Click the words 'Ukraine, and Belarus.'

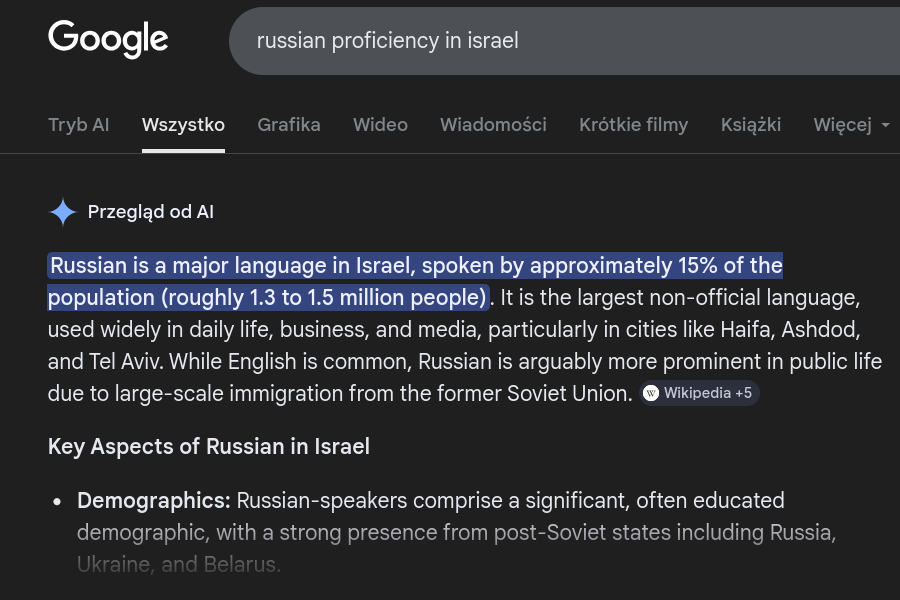(x=179, y=564)
